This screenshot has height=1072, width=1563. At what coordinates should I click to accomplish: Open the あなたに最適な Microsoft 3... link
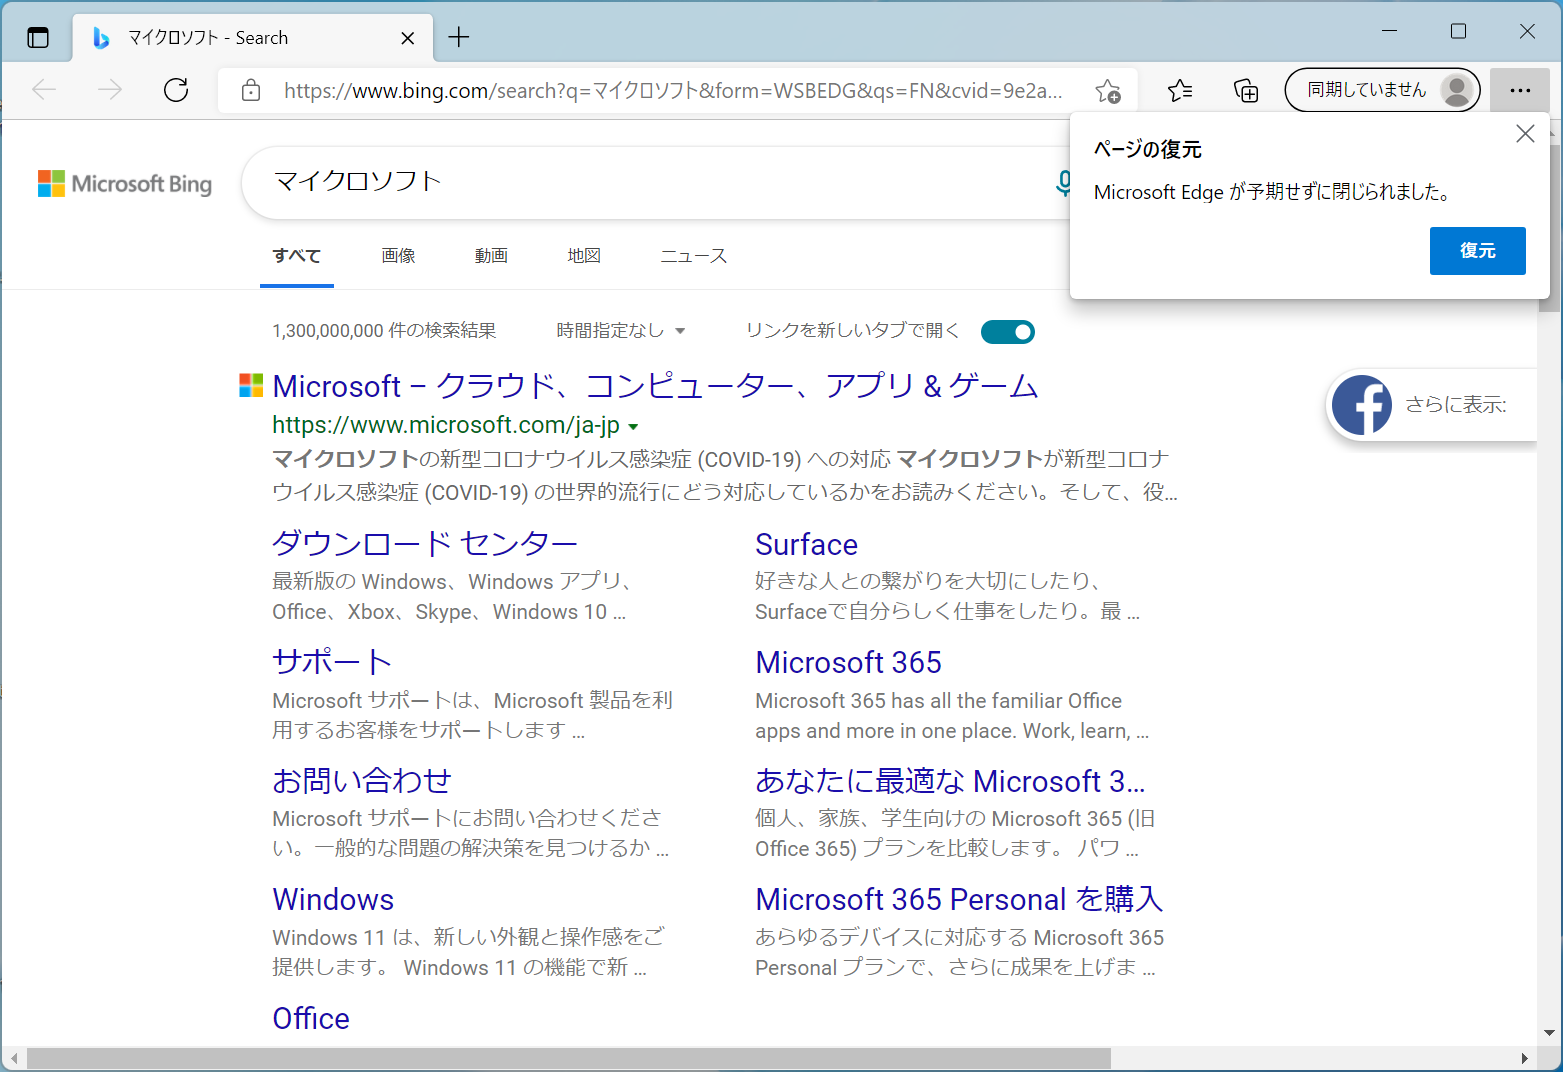950,780
